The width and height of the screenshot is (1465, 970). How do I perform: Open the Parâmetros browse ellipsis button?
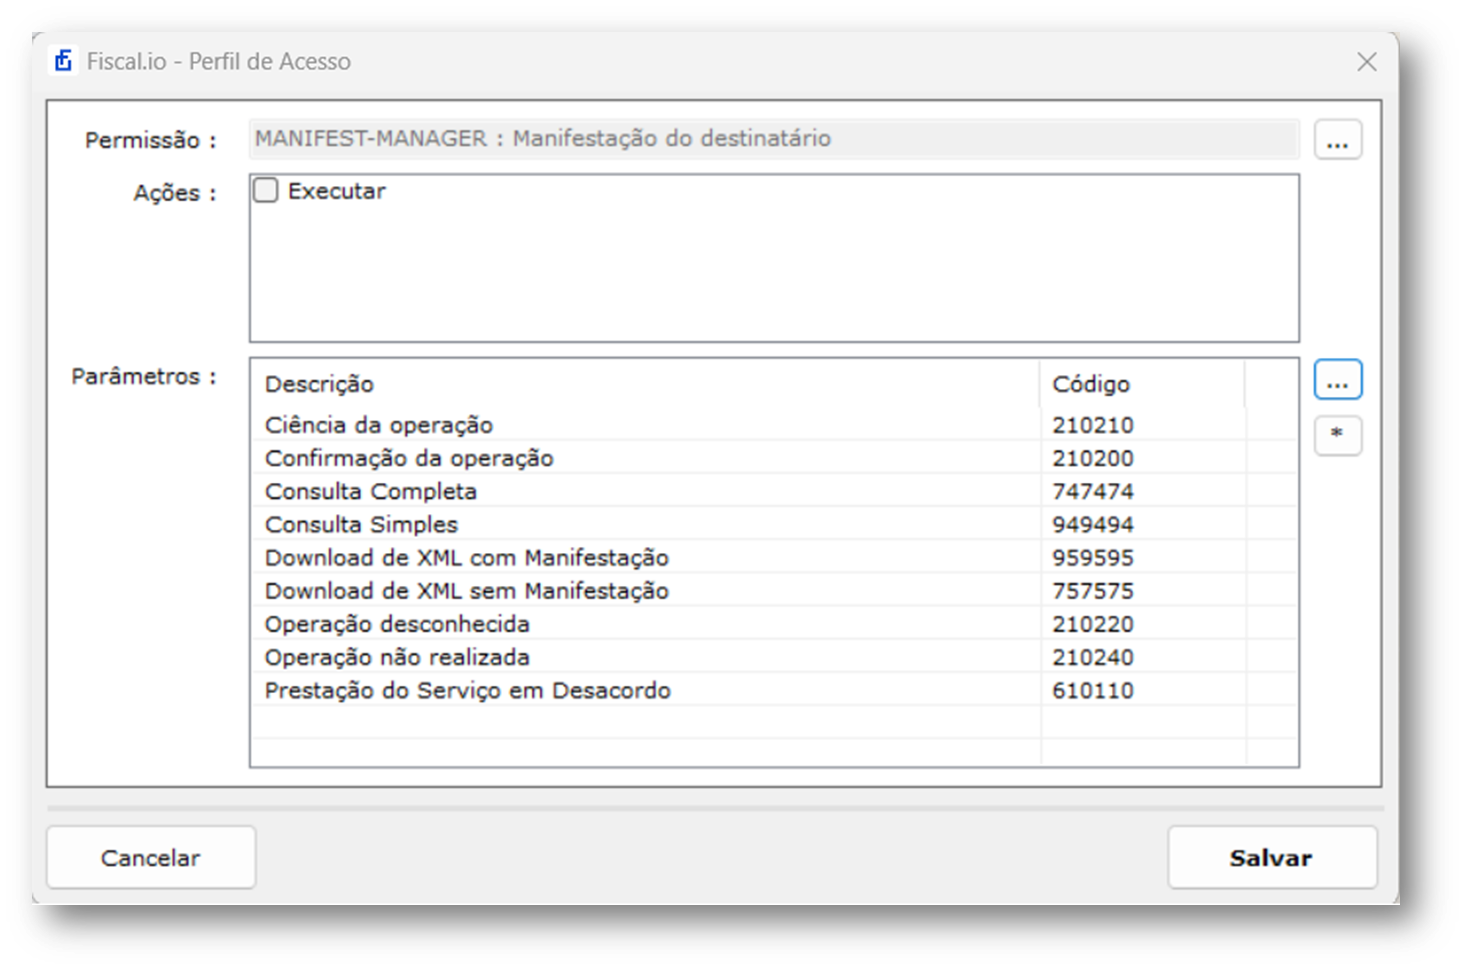pyautogui.click(x=1338, y=380)
